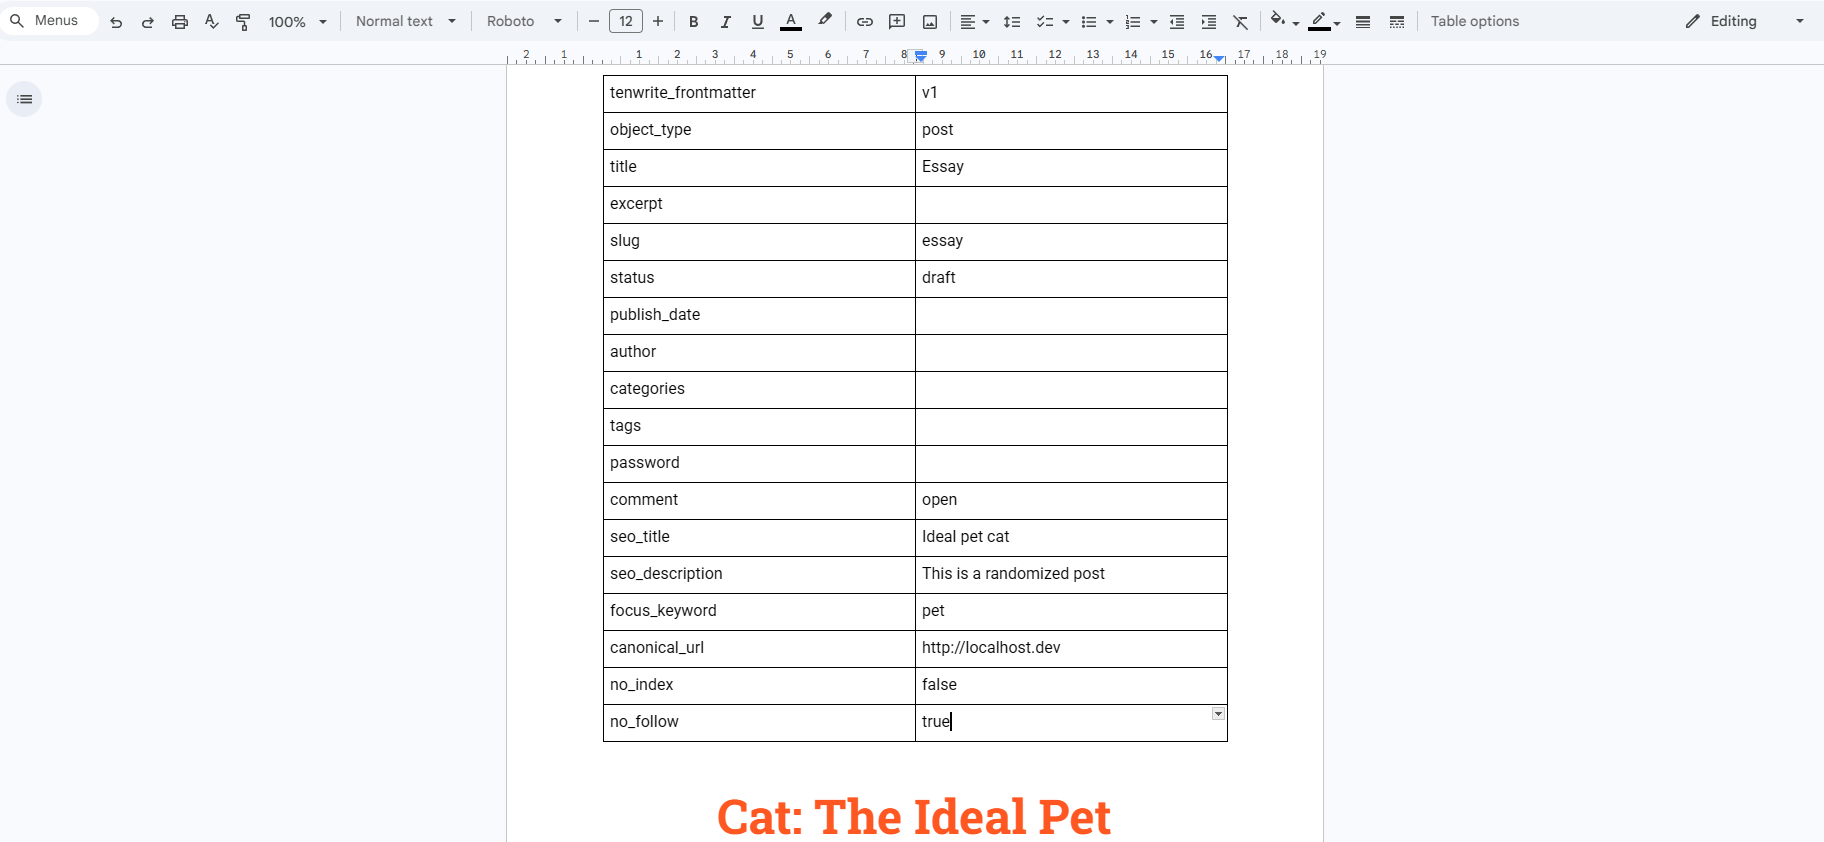Expand bulleted list options arrow

(x=1110, y=21)
